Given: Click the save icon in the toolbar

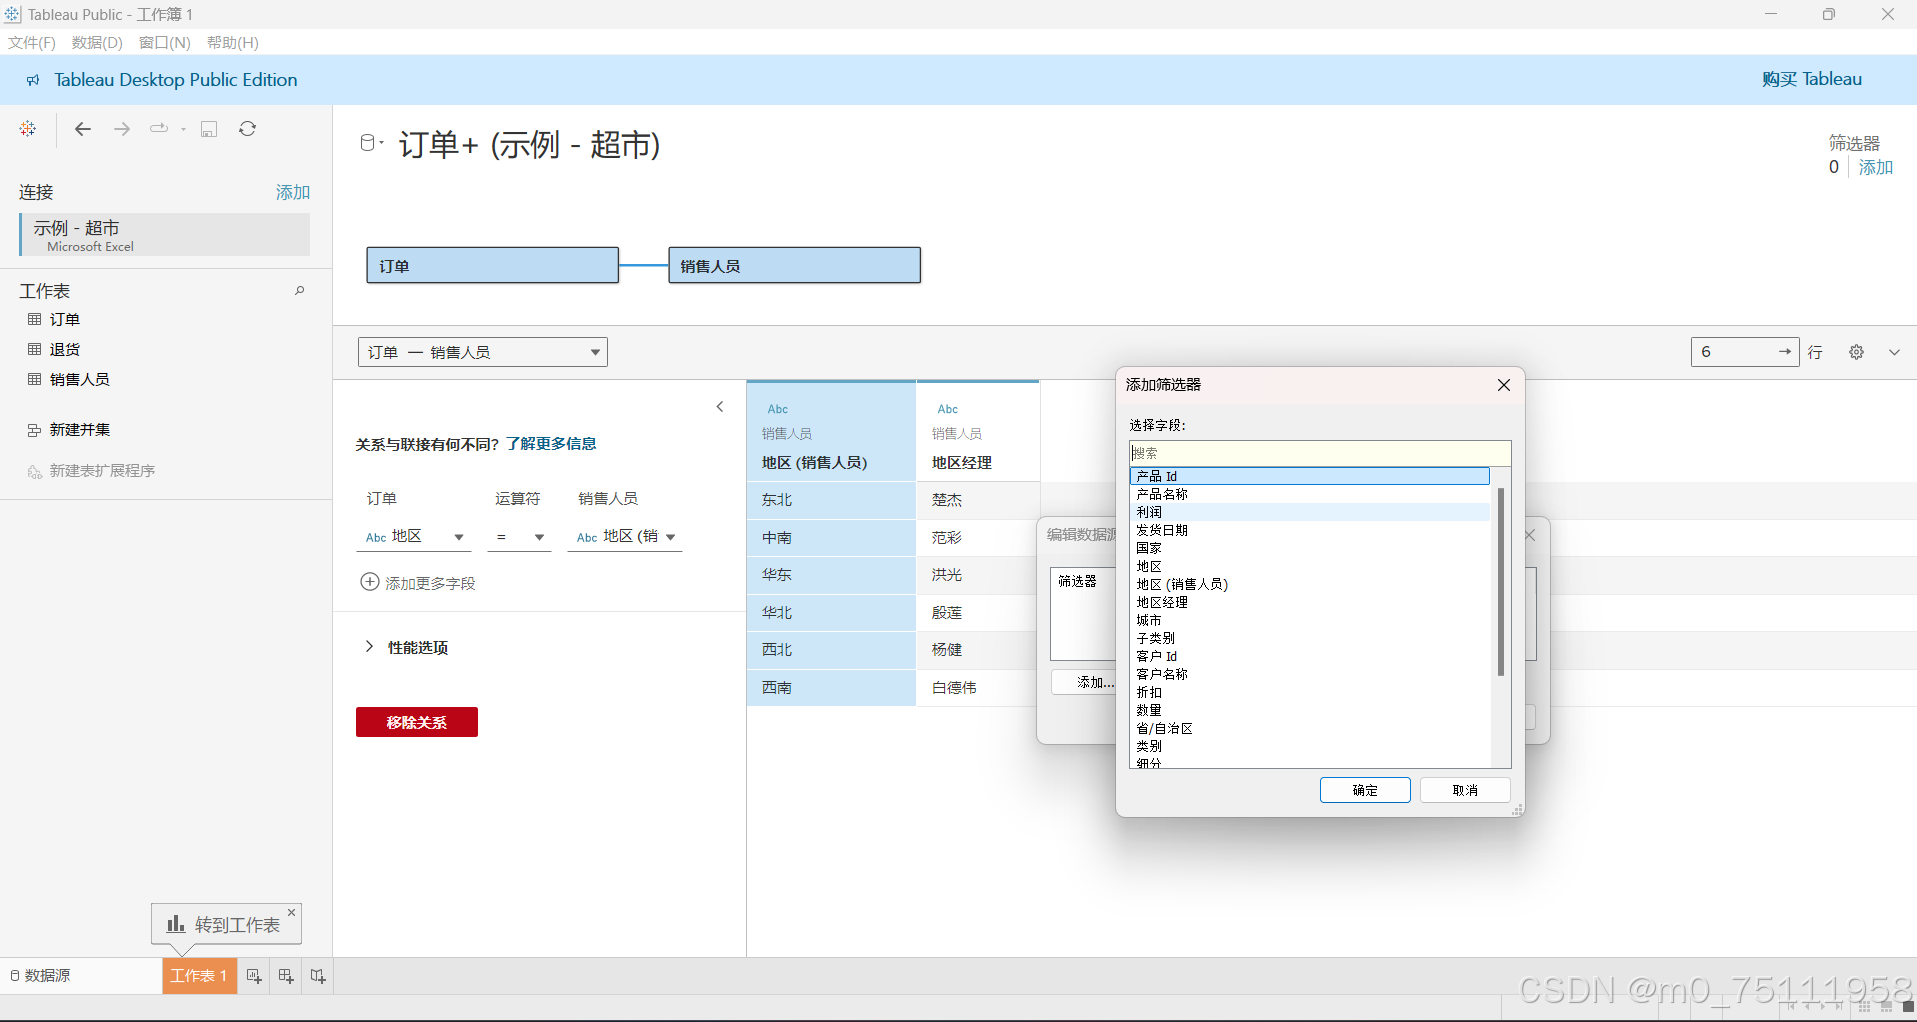Looking at the screenshot, I should 209,129.
